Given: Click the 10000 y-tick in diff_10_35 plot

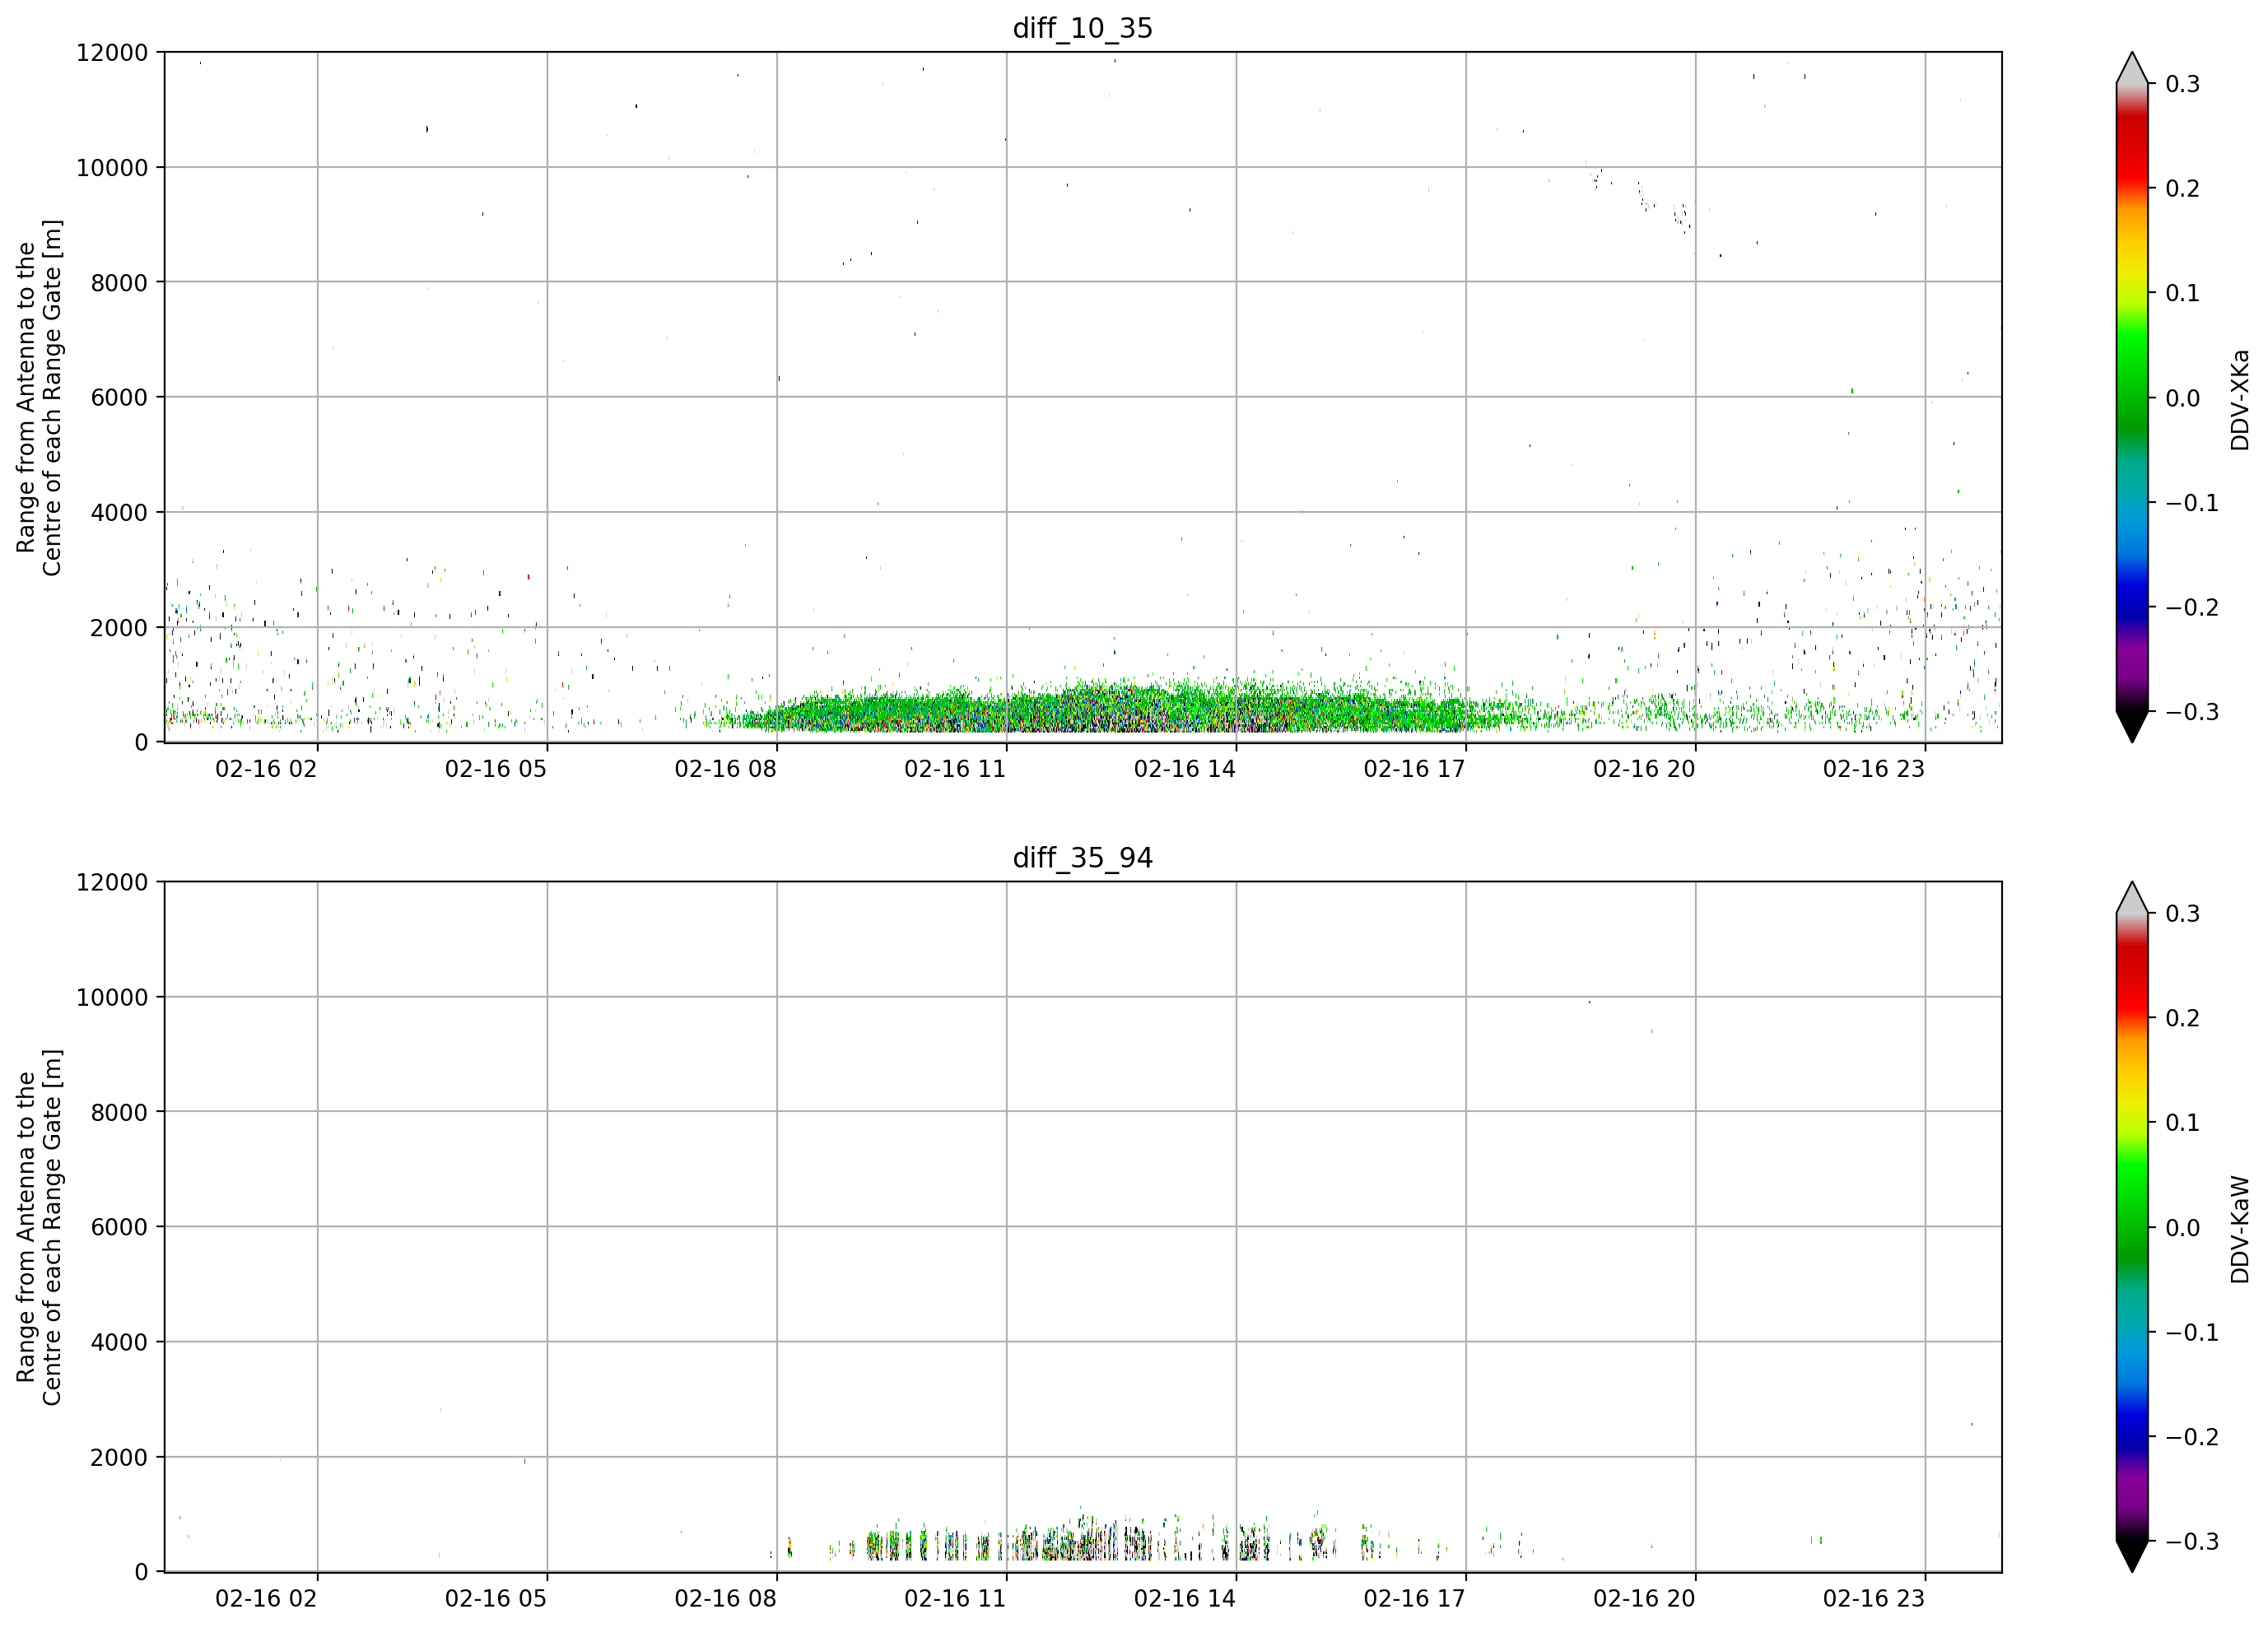Looking at the screenshot, I should pyautogui.click(x=112, y=167).
